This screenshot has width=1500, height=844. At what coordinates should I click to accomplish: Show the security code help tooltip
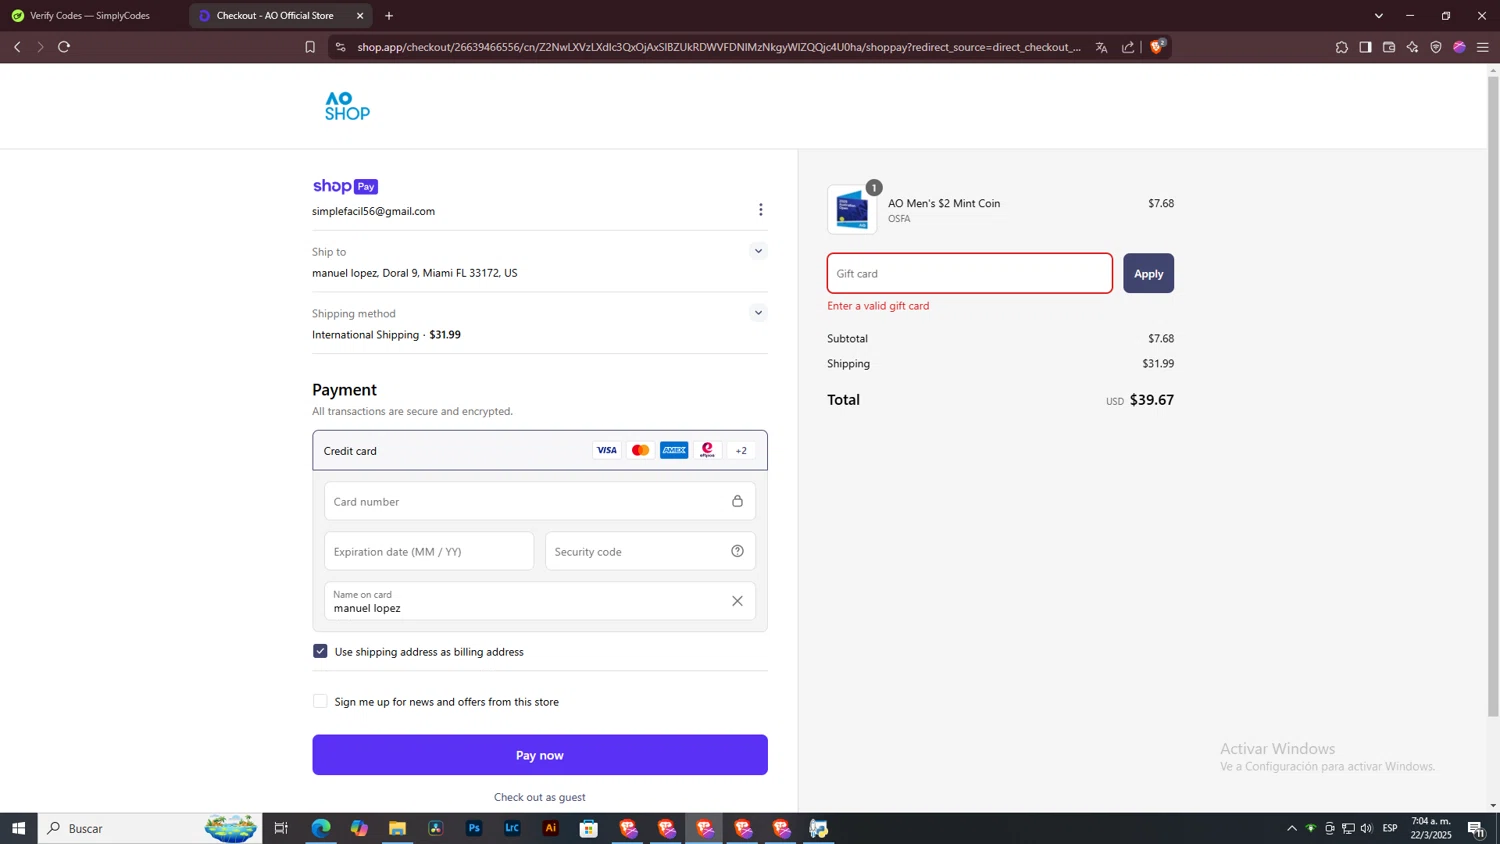pos(737,551)
